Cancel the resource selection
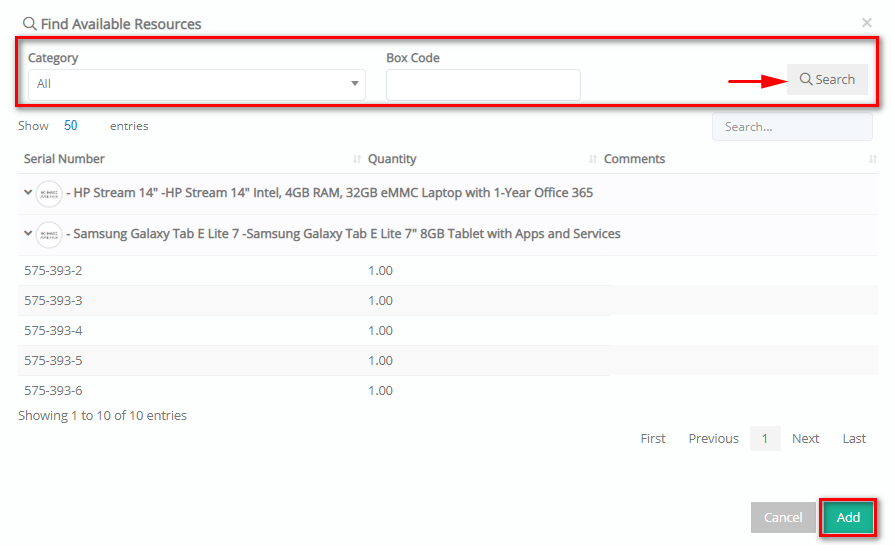 (x=783, y=518)
